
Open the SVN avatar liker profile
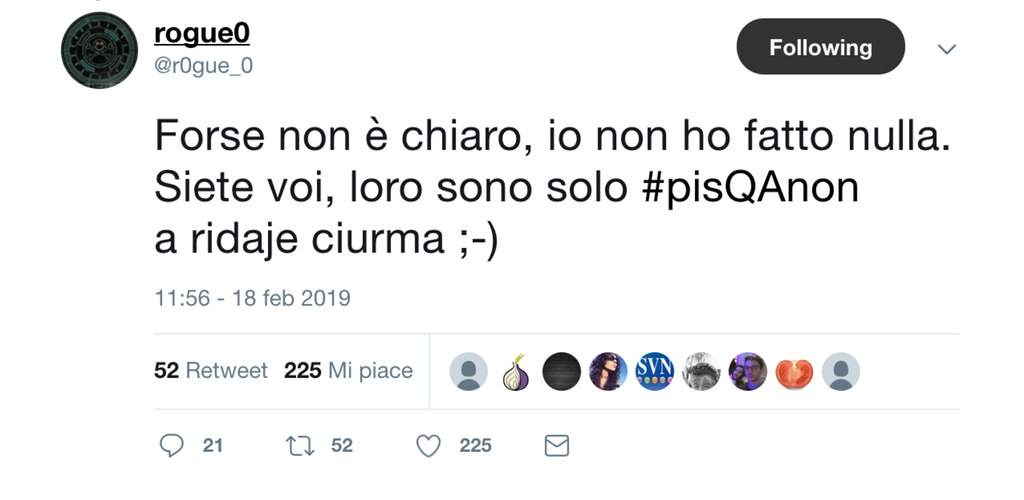coord(655,371)
